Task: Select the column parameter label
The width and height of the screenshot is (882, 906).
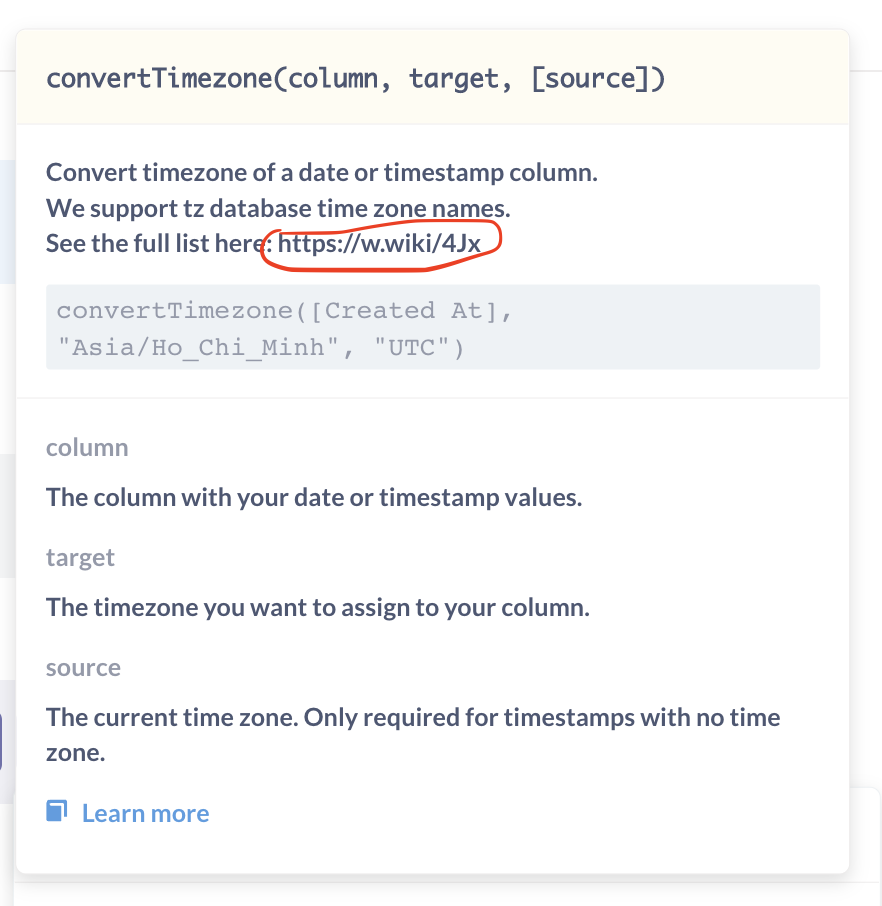Action: click(x=86, y=447)
